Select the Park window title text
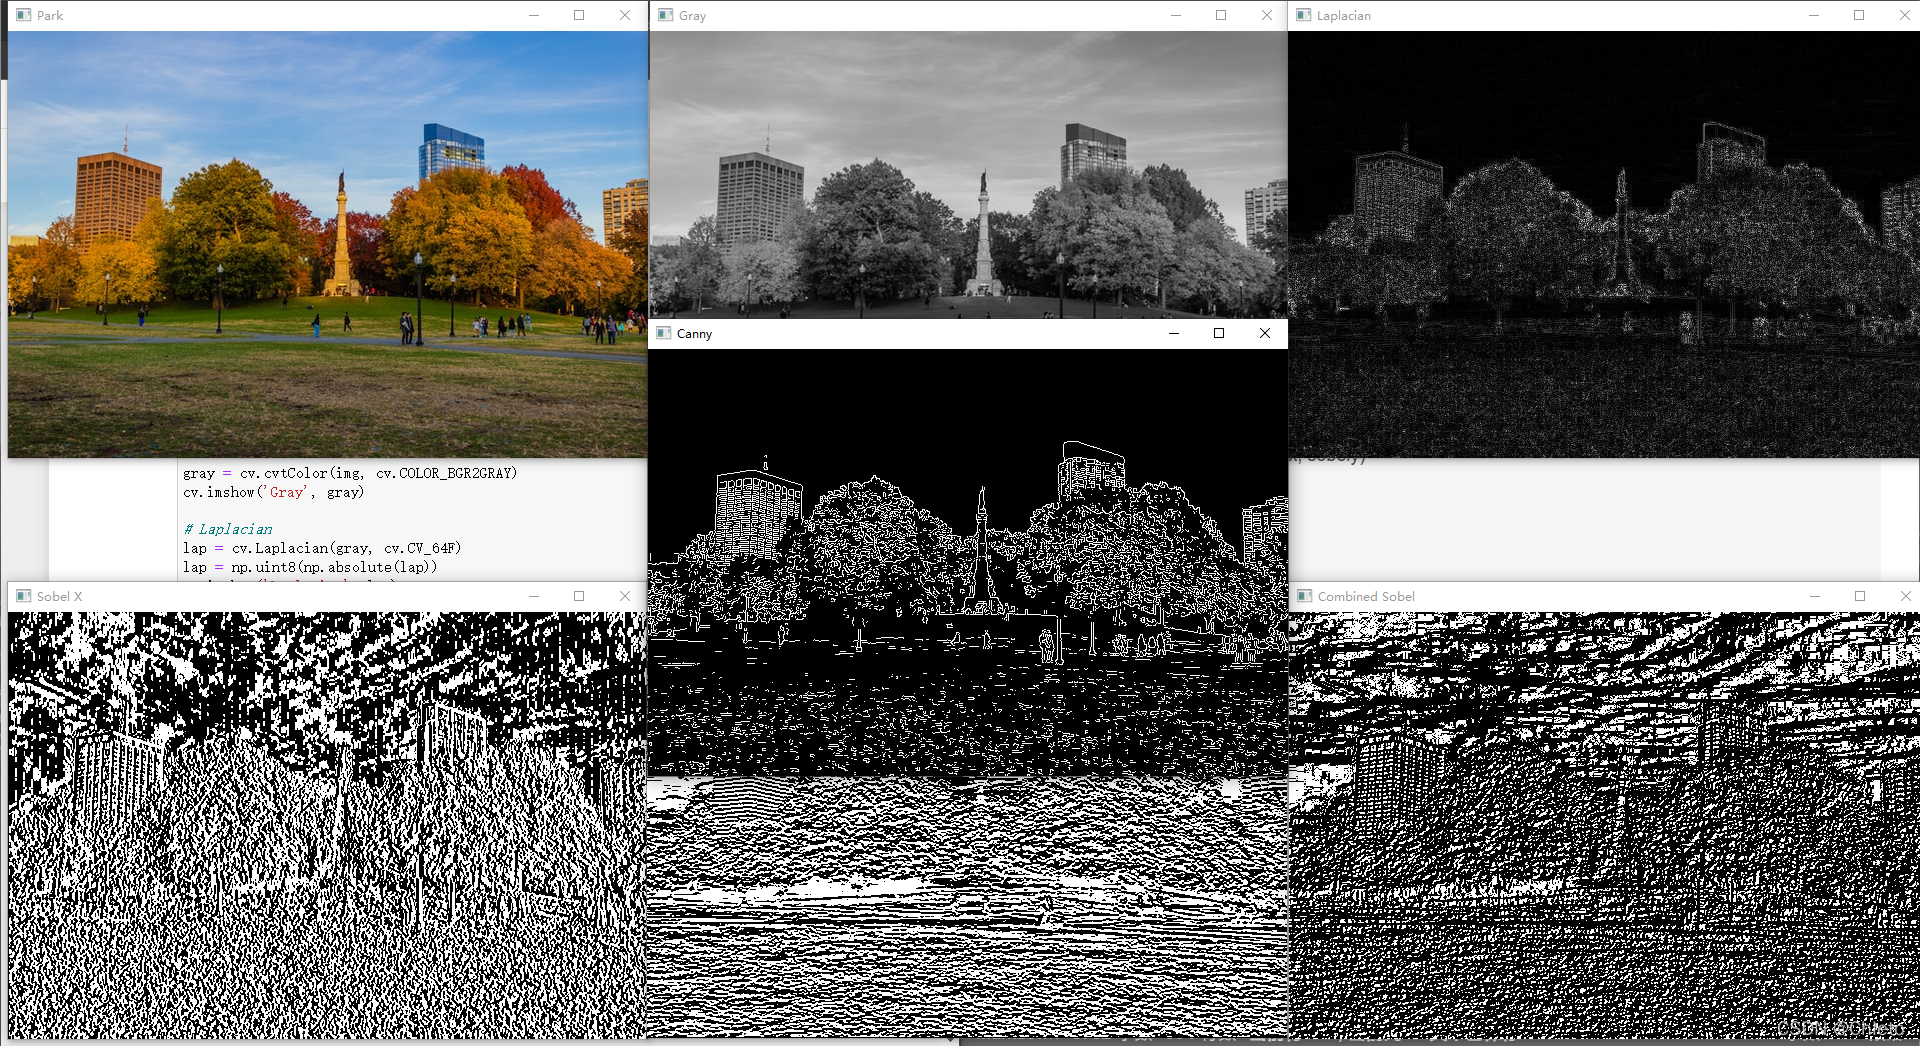Screen dimensions: 1920x1046 (50, 15)
